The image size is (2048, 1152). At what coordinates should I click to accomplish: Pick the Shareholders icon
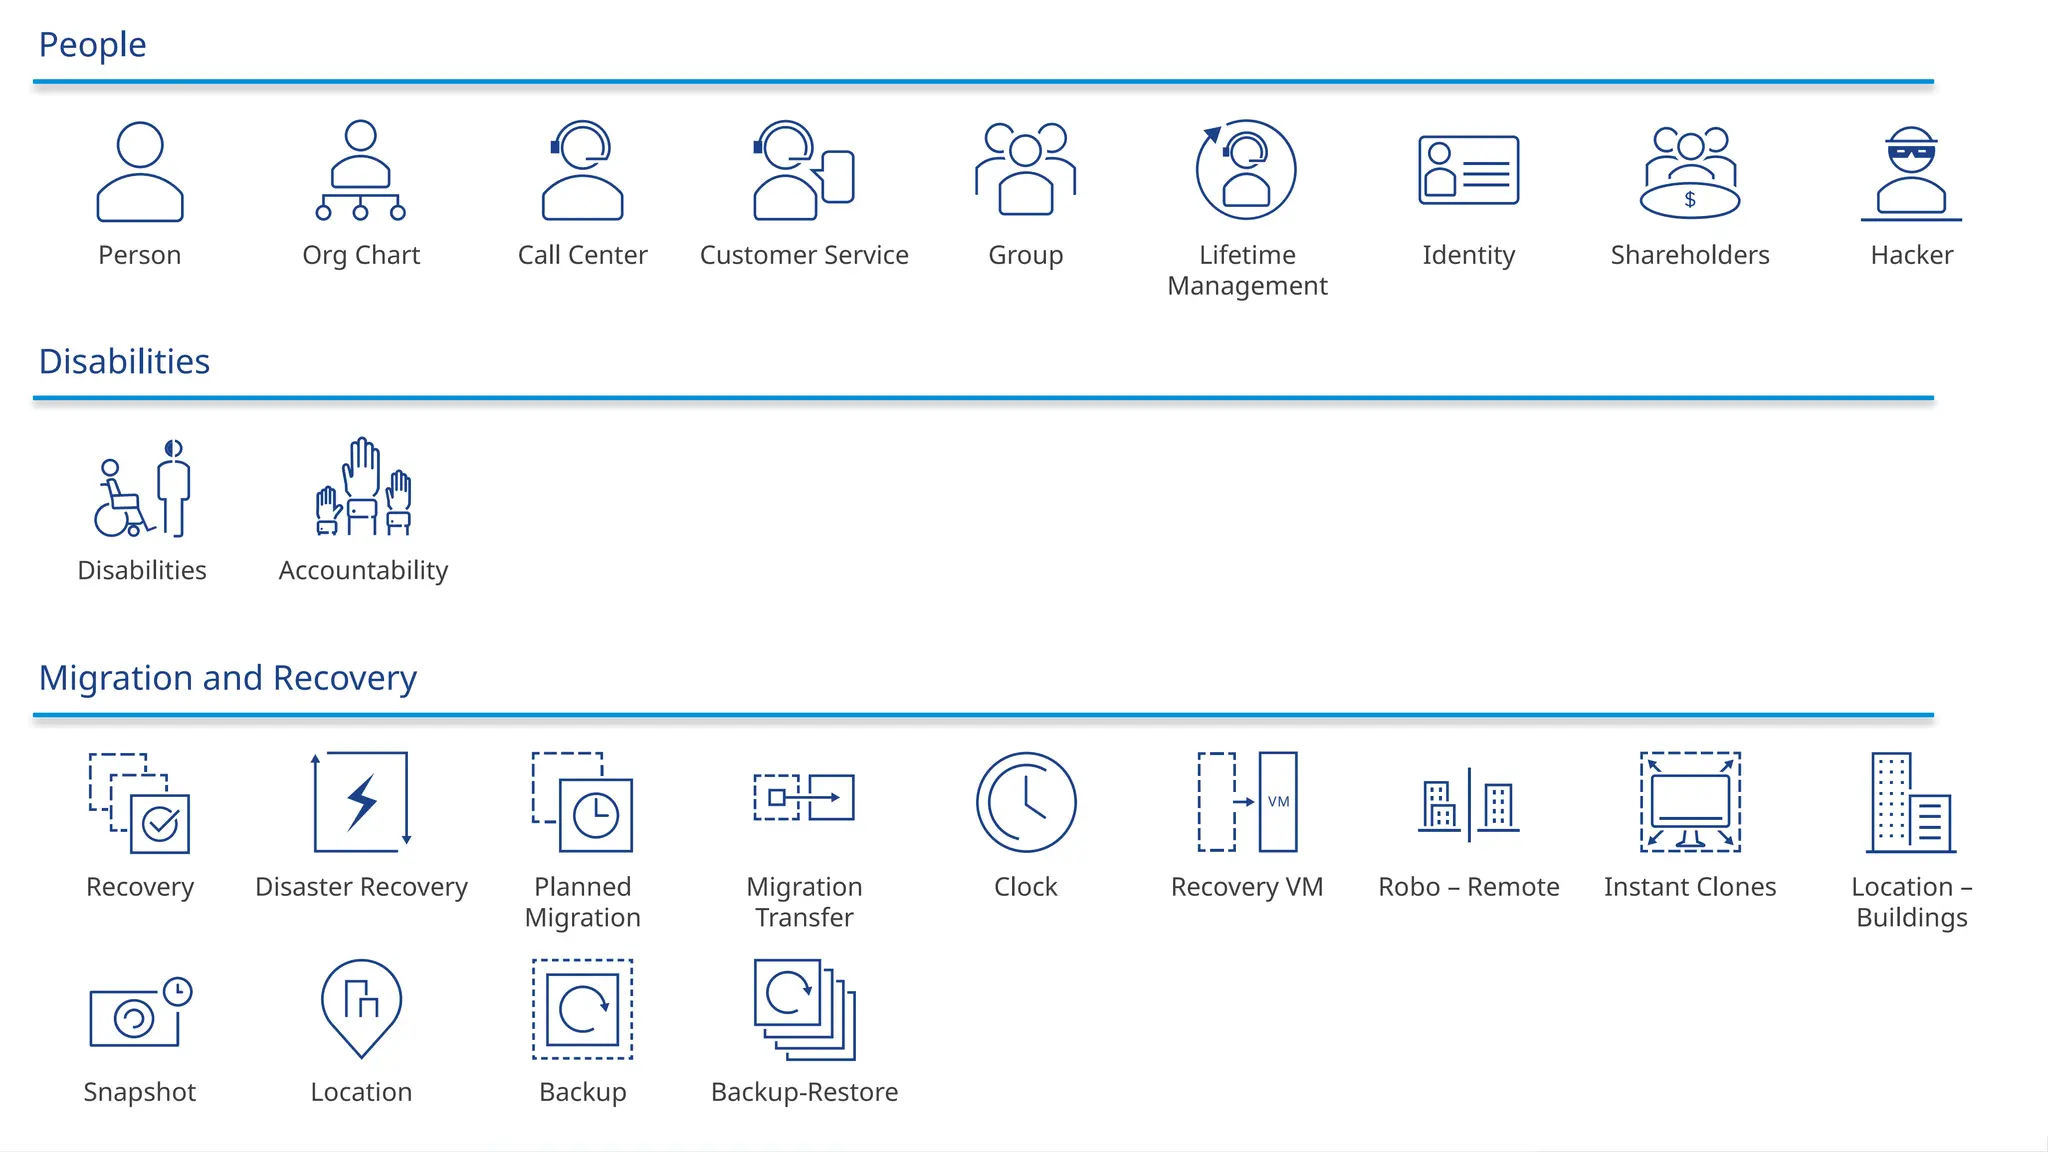(x=1690, y=171)
